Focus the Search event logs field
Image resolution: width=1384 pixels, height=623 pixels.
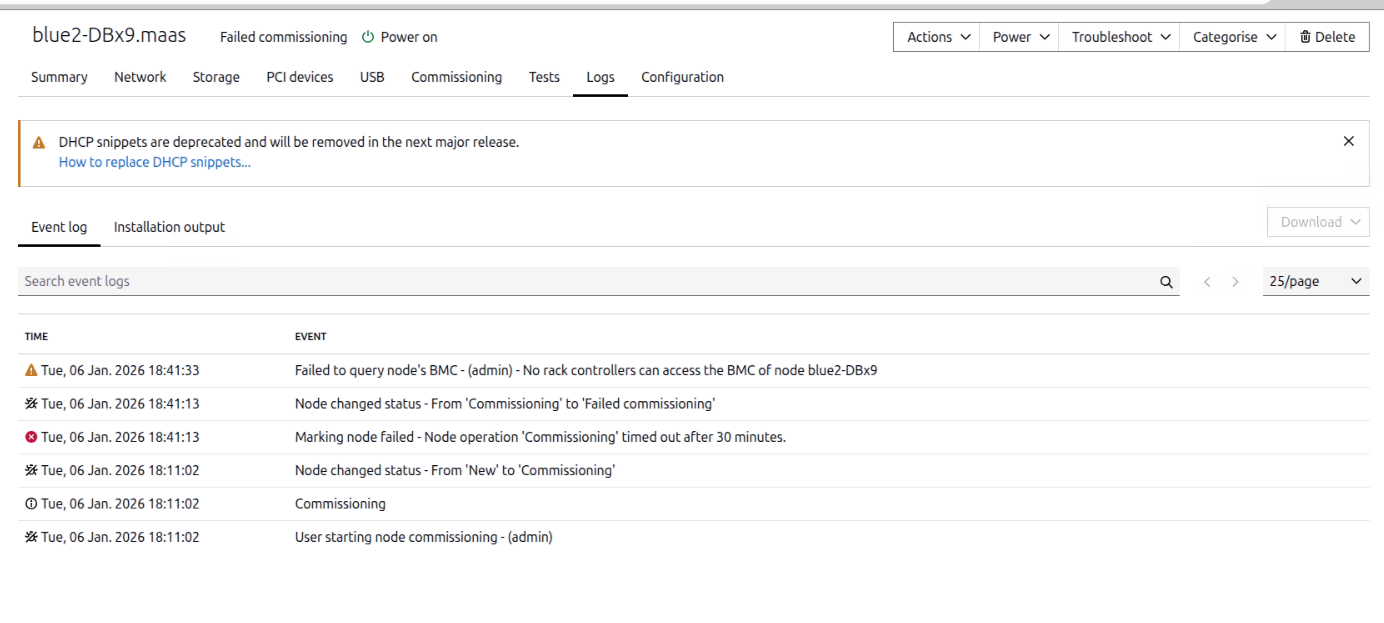click(x=580, y=282)
